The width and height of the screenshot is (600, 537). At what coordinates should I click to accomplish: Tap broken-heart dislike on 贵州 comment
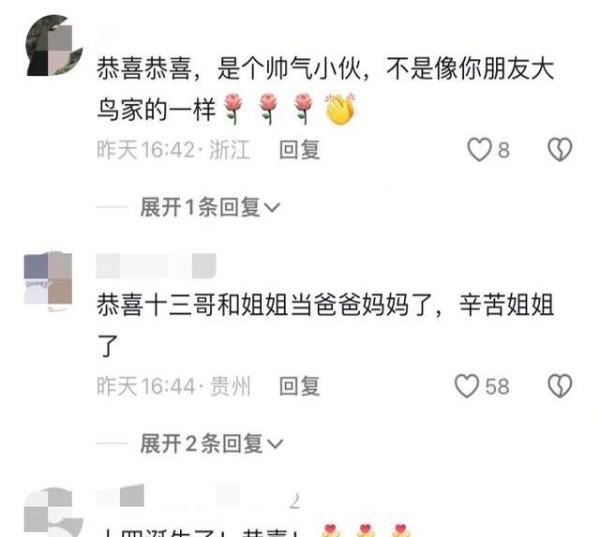pyautogui.click(x=560, y=386)
